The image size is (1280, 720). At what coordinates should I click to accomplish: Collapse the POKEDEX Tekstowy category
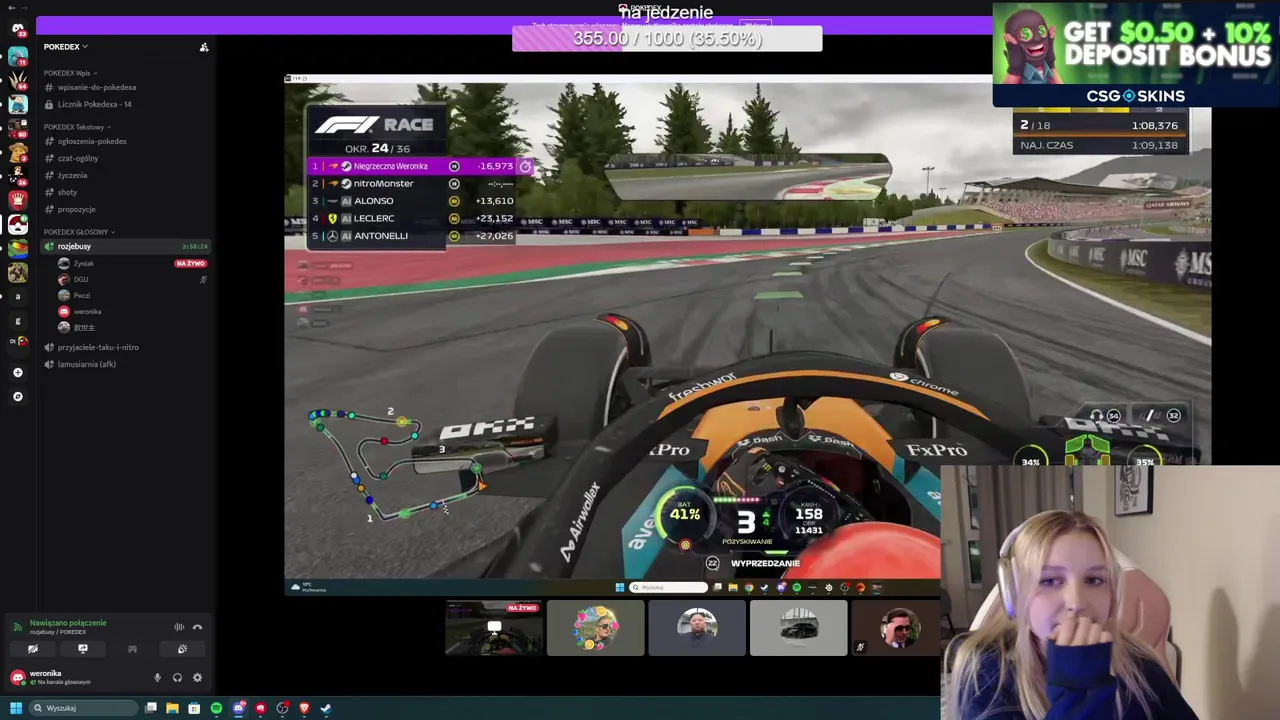(x=77, y=127)
